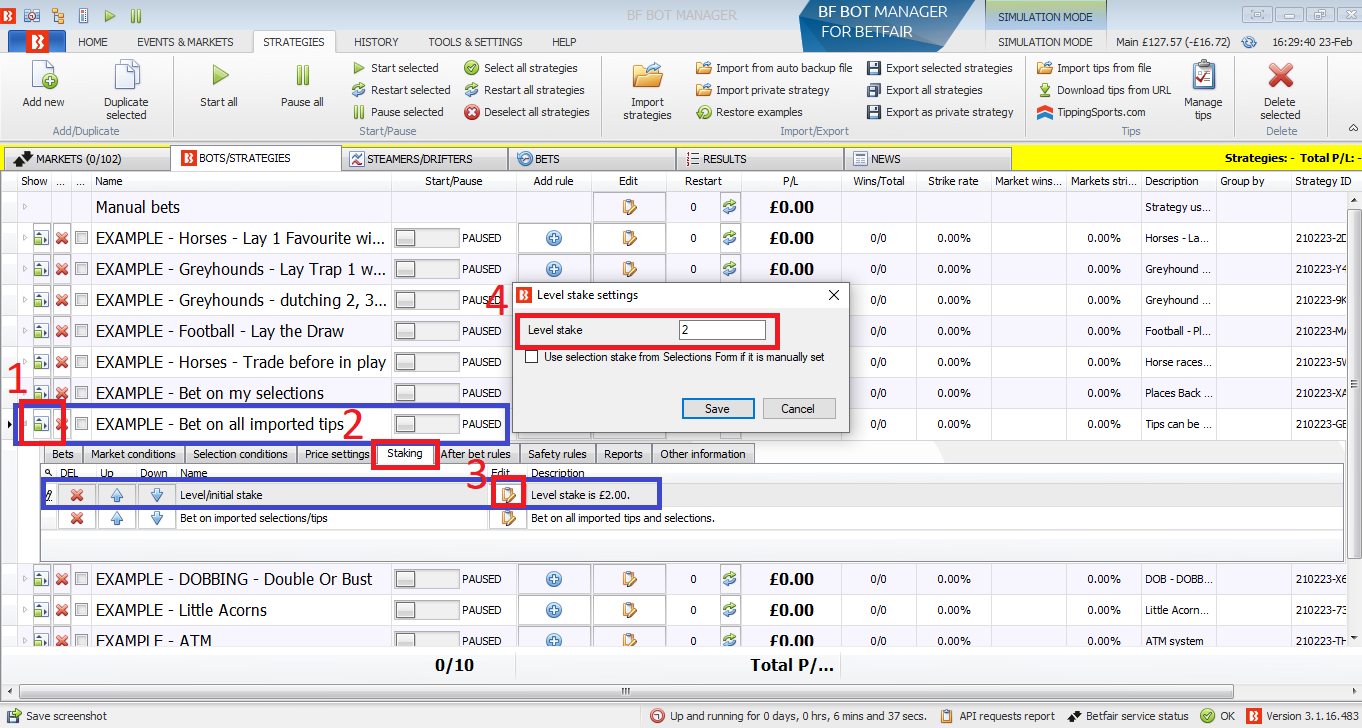The height and width of the screenshot is (728, 1362).
Task: Tick checkbox for Little Acorns strategy
Action: [x=82, y=611]
